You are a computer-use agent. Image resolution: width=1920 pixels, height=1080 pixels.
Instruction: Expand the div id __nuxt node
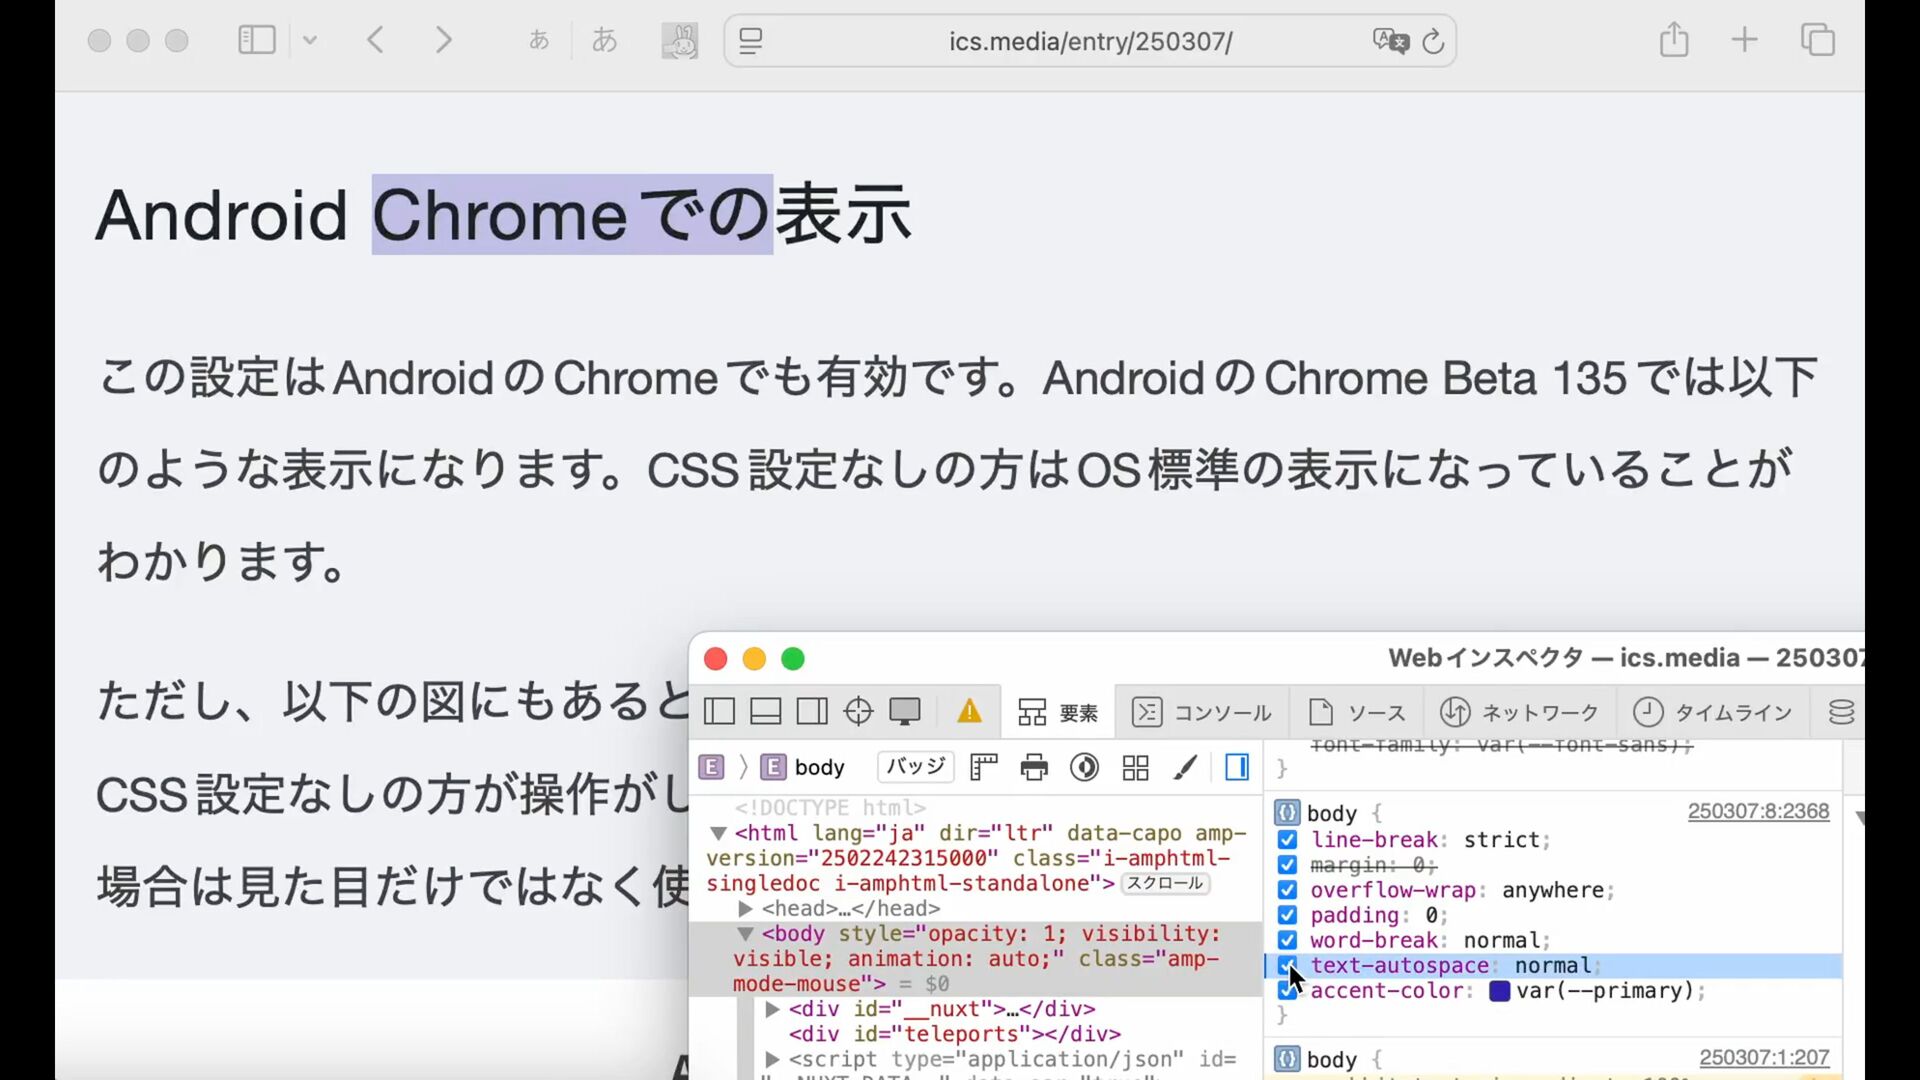coord(772,1009)
